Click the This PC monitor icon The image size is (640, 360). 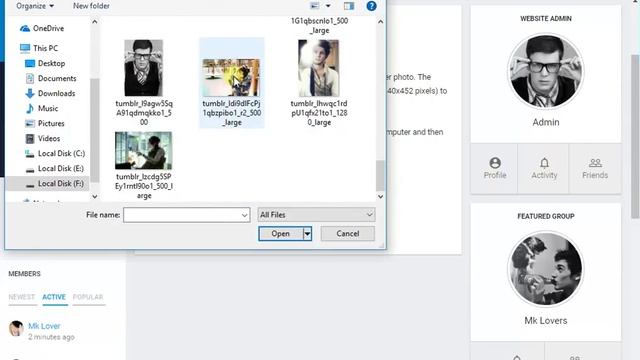coord(25,48)
